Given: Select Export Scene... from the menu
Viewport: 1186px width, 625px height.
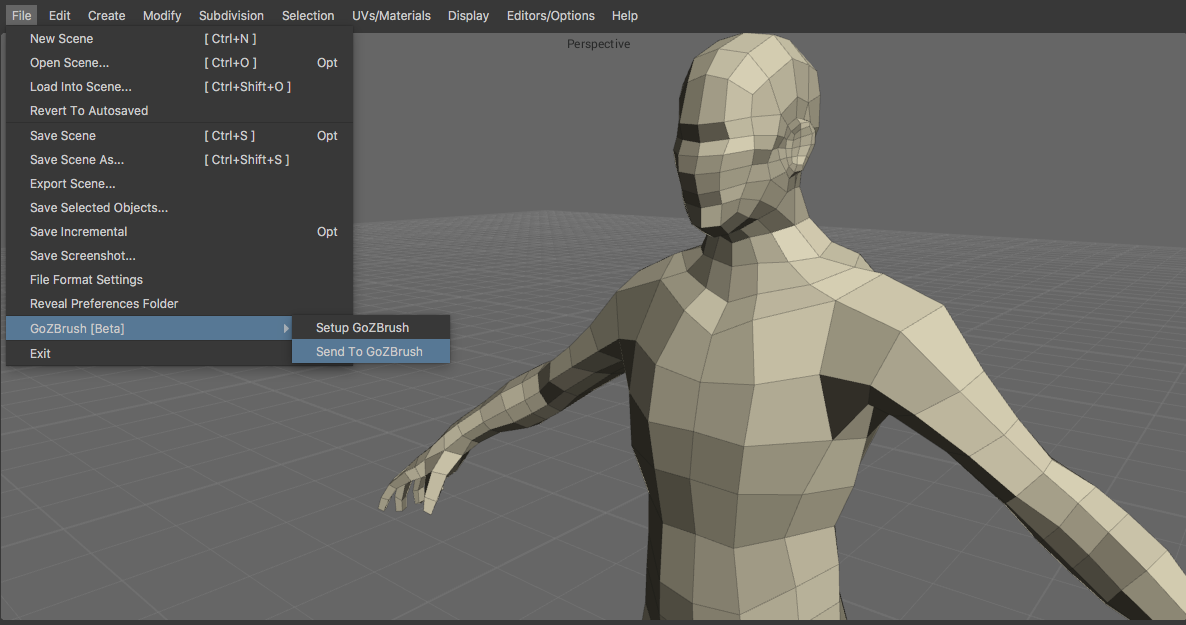Looking at the screenshot, I should tap(73, 184).
